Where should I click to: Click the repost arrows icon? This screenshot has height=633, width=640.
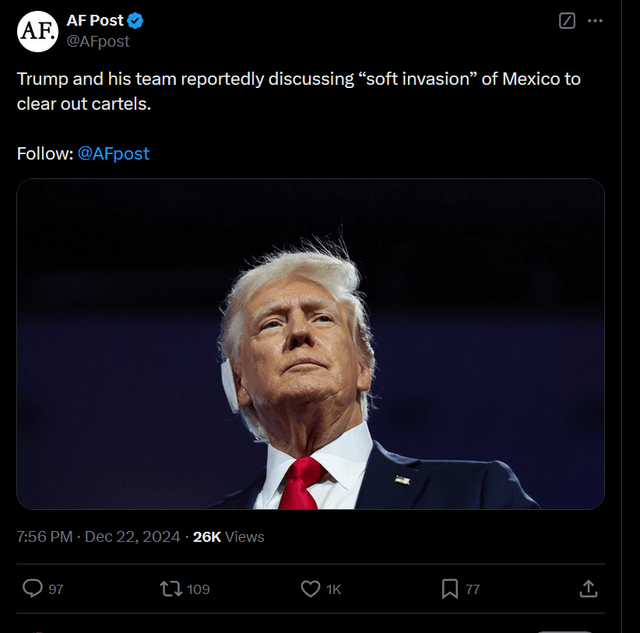(172, 589)
